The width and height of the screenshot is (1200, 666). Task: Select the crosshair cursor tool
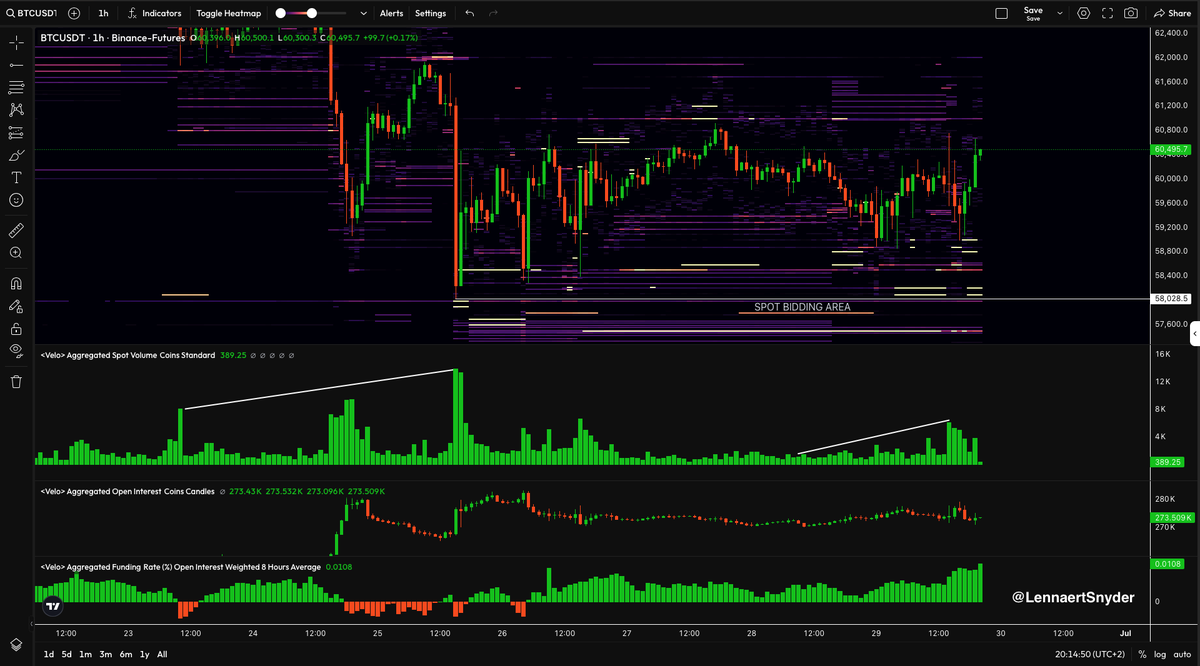pos(16,42)
